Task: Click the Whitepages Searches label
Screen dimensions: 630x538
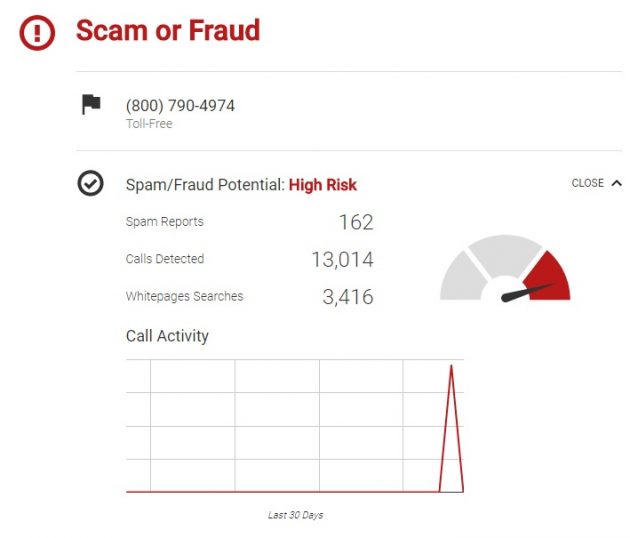Action: pyautogui.click(x=184, y=296)
